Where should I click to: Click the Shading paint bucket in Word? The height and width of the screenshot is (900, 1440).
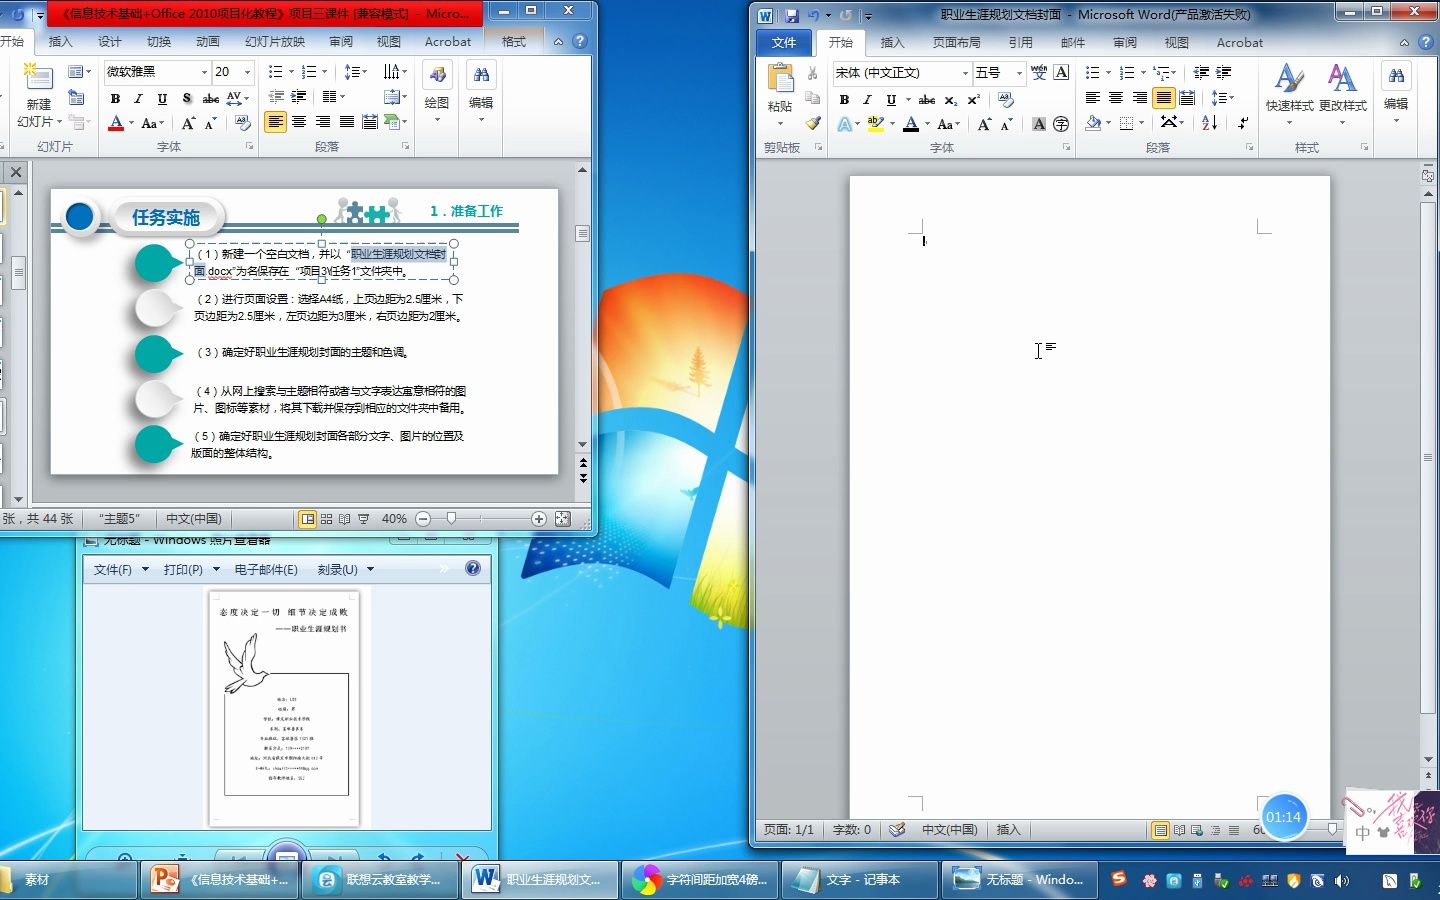1094,123
